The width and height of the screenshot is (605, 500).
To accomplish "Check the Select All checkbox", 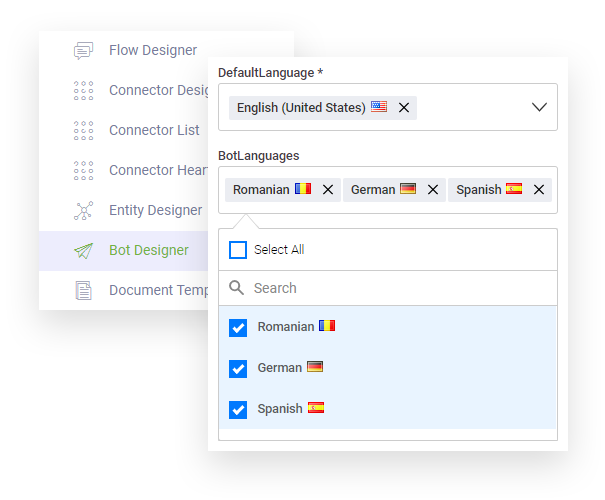I will click(x=238, y=250).
